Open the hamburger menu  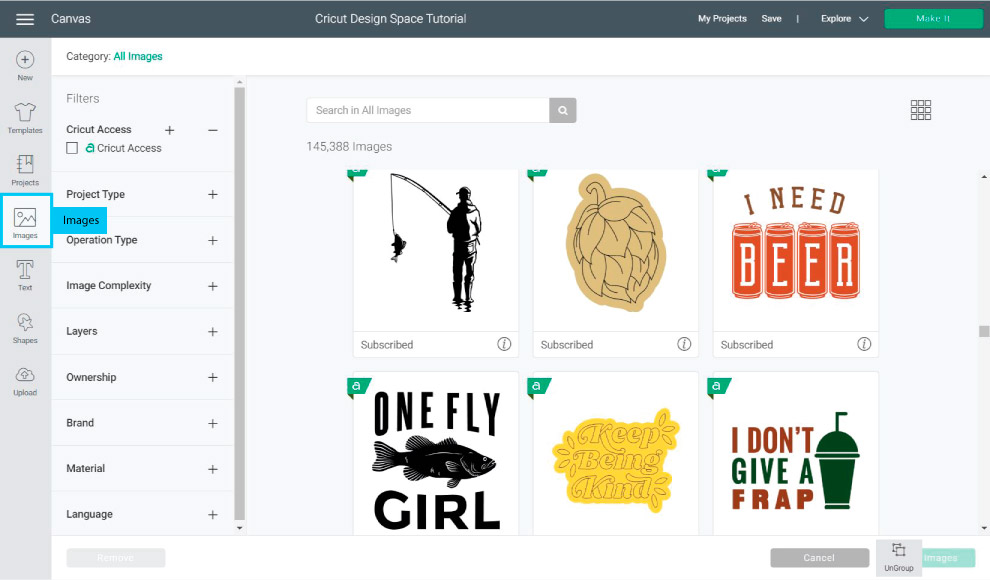point(25,19)
